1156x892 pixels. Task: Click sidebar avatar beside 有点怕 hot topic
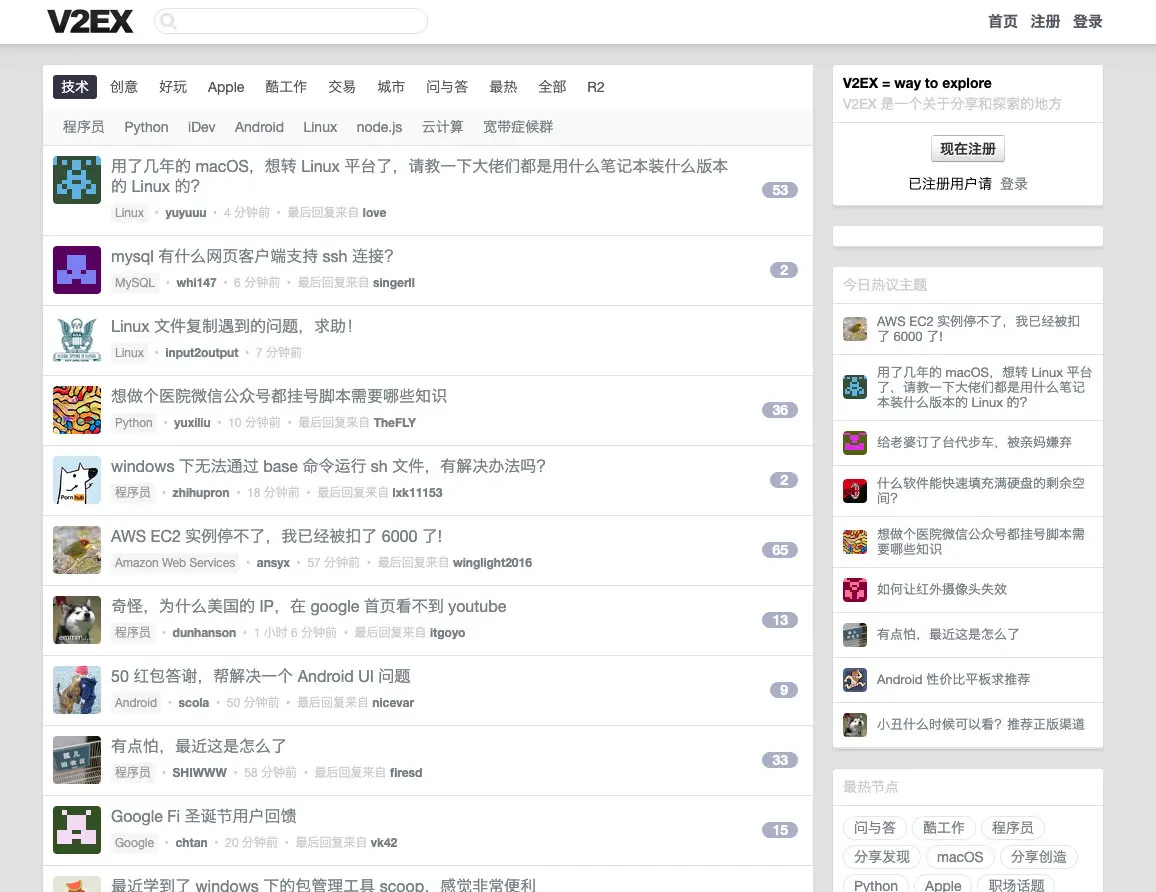[855, 635]
